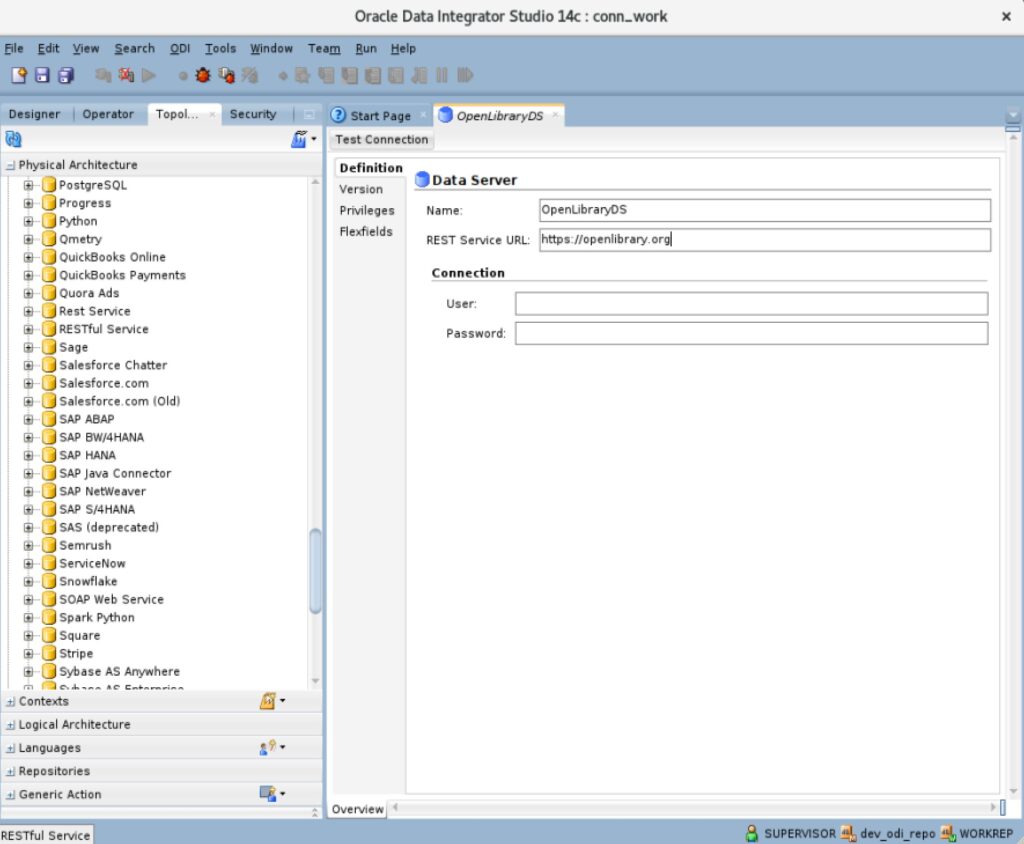Screen dimensions: 1024x844
Task: Click the technology tree vertical scrollbar thumb
Action: click(315, 571)
